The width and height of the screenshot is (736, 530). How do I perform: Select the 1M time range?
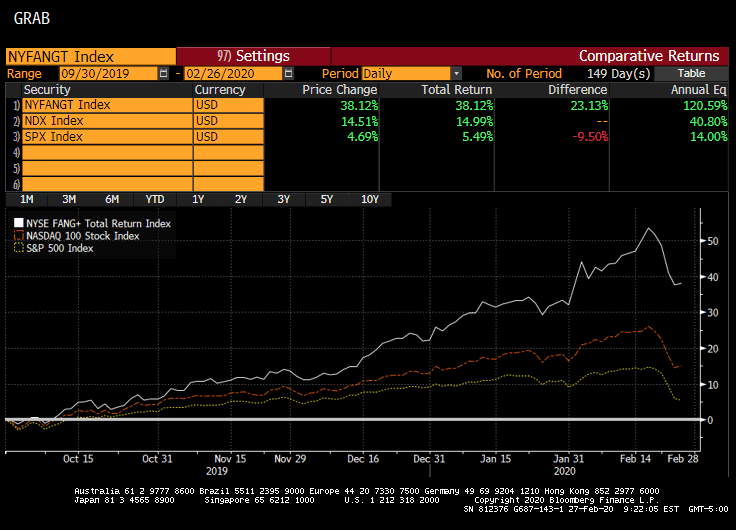pos(27,199)
